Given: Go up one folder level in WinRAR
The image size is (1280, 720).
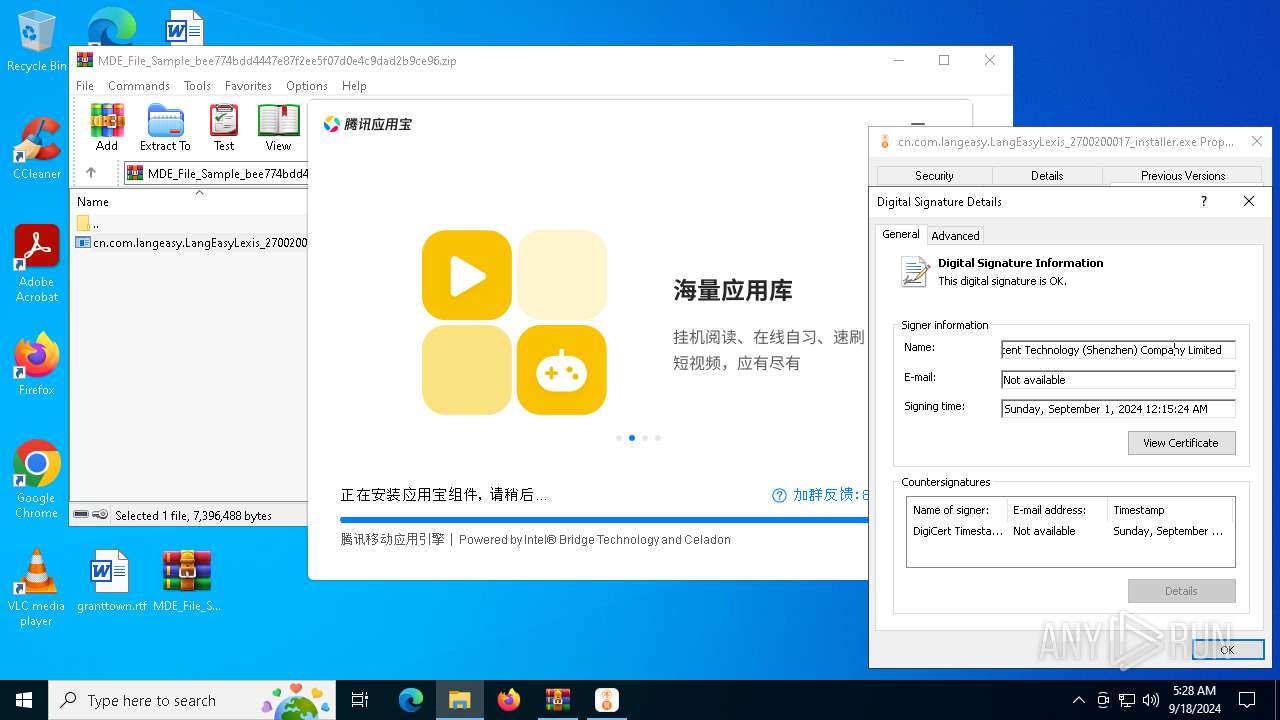Looking at the screenshot, I should [x=91, y=173].
